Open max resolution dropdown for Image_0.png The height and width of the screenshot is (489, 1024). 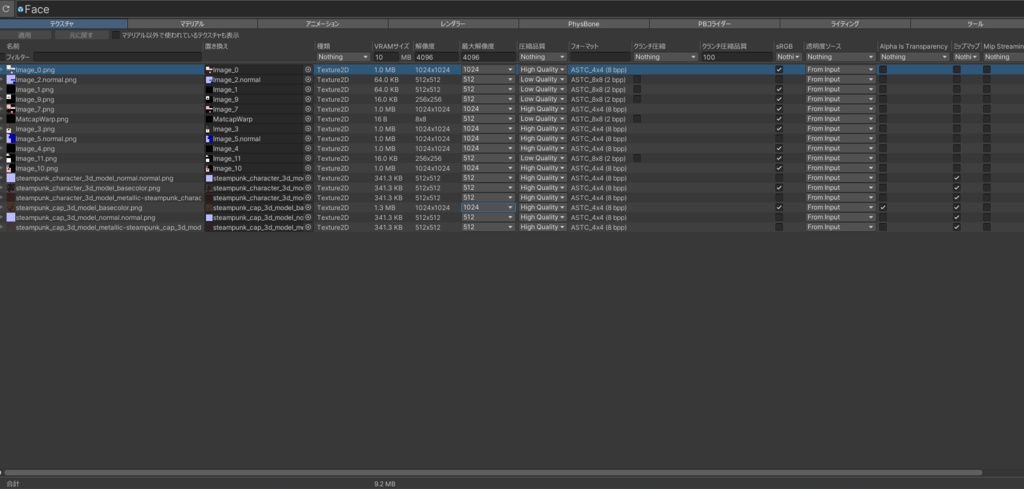[x=488, y=69]
